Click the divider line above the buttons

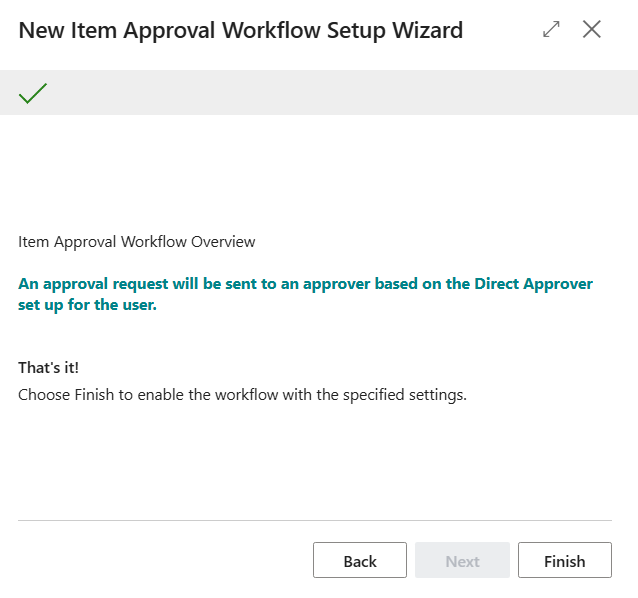pos(315,520)
